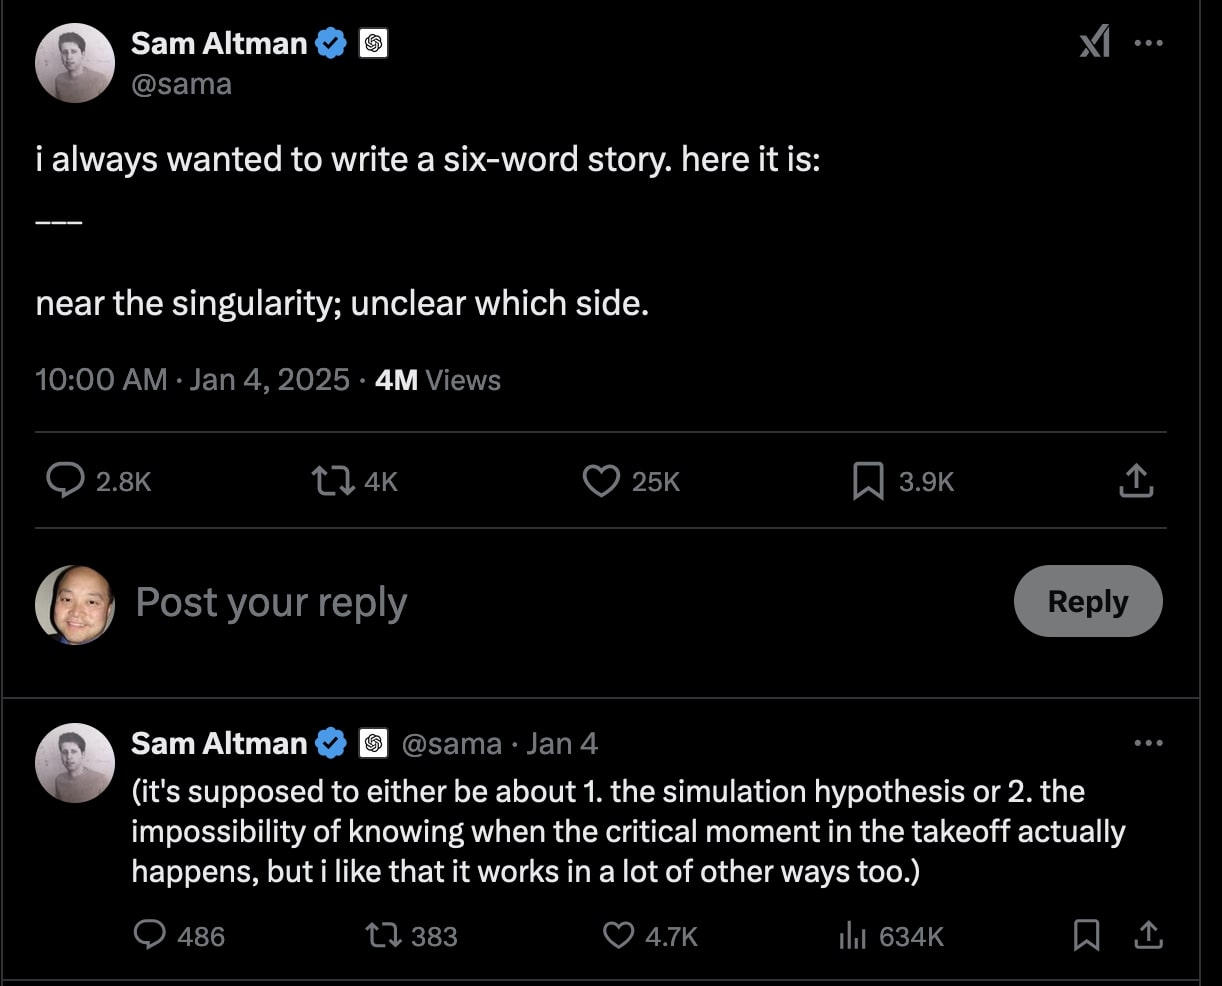This screenshot has height=986, width=1222.
Task: Click the OpenAI affiliation badge on main post
Action: point(373,43)
